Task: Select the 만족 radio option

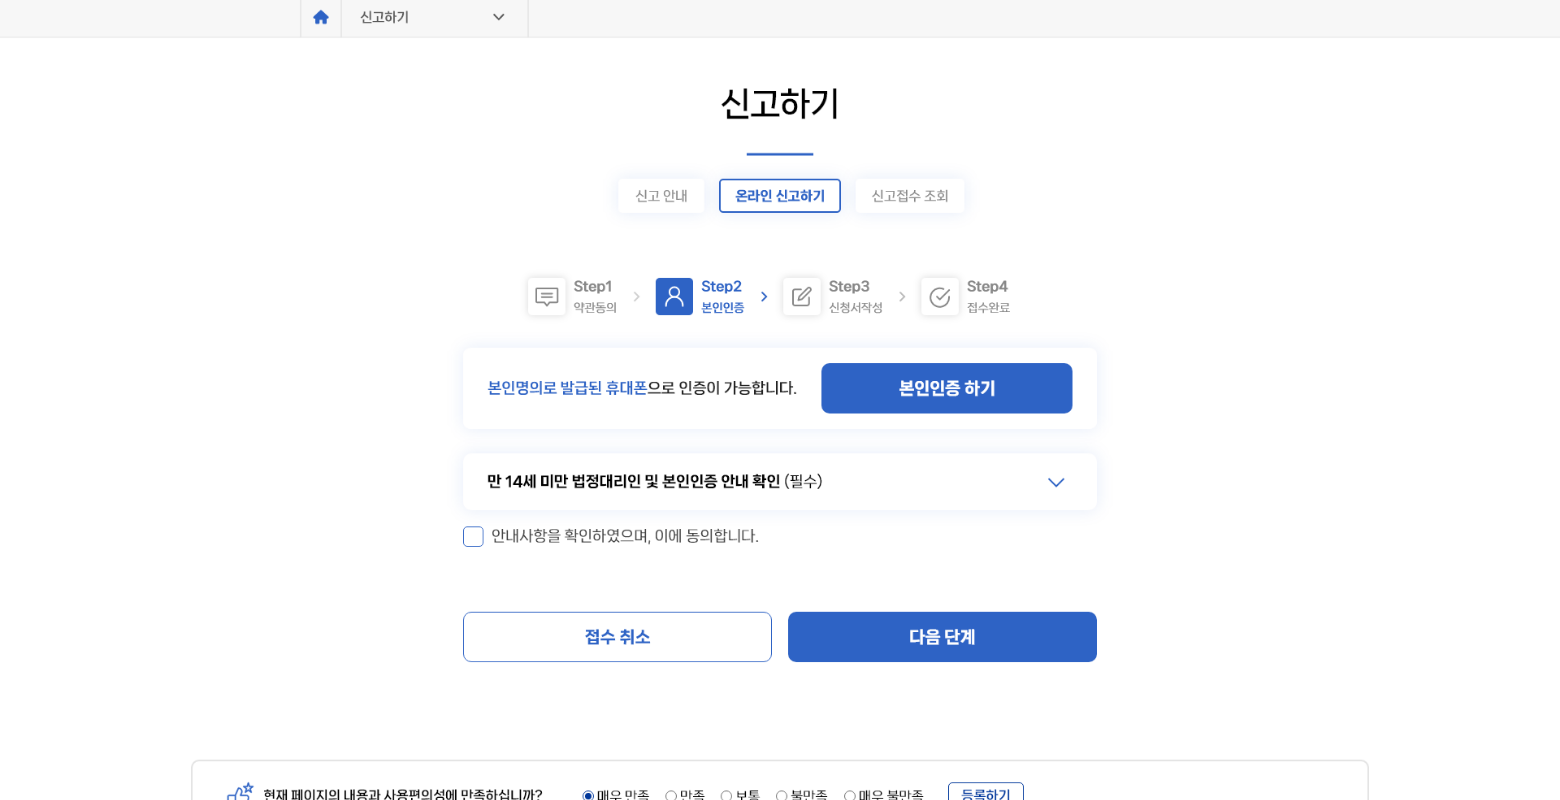Action: [x=671, y=796]
